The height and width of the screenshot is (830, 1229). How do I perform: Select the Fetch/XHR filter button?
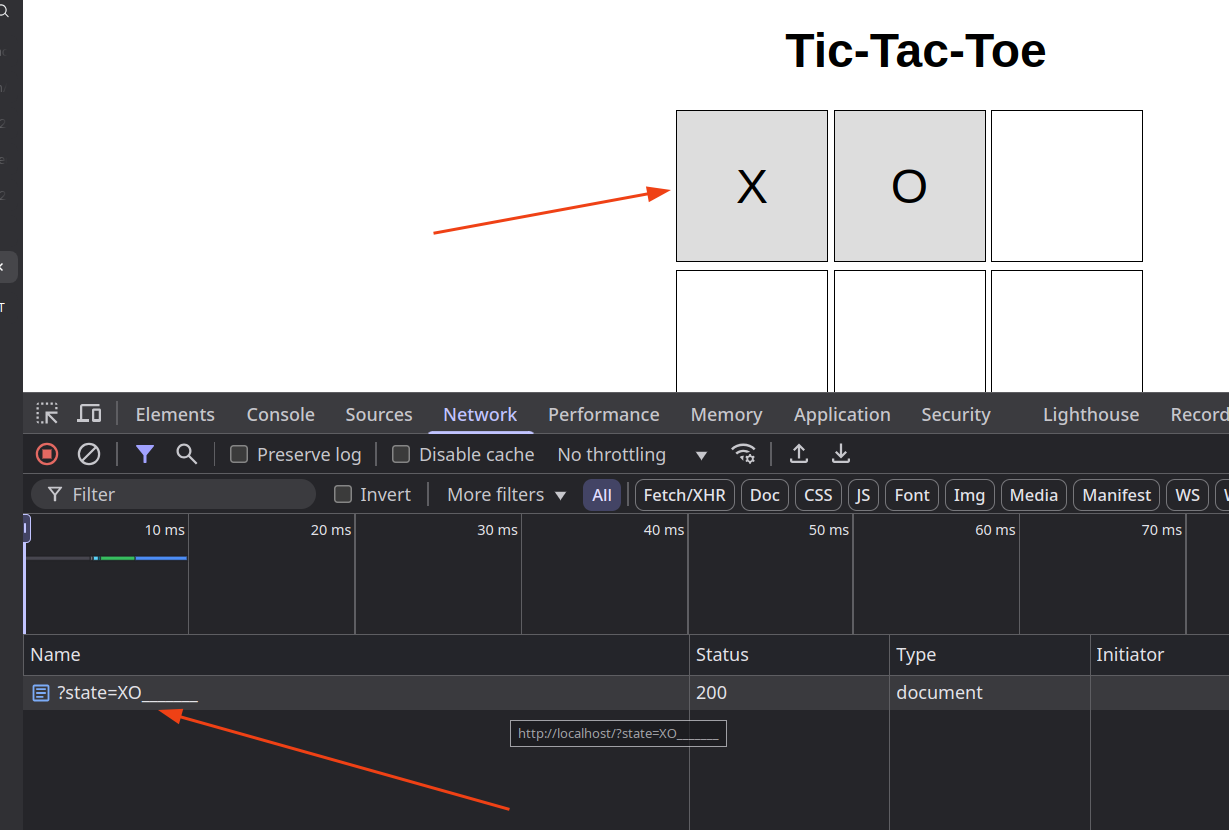pyautogui.click(x=685, y=495)
